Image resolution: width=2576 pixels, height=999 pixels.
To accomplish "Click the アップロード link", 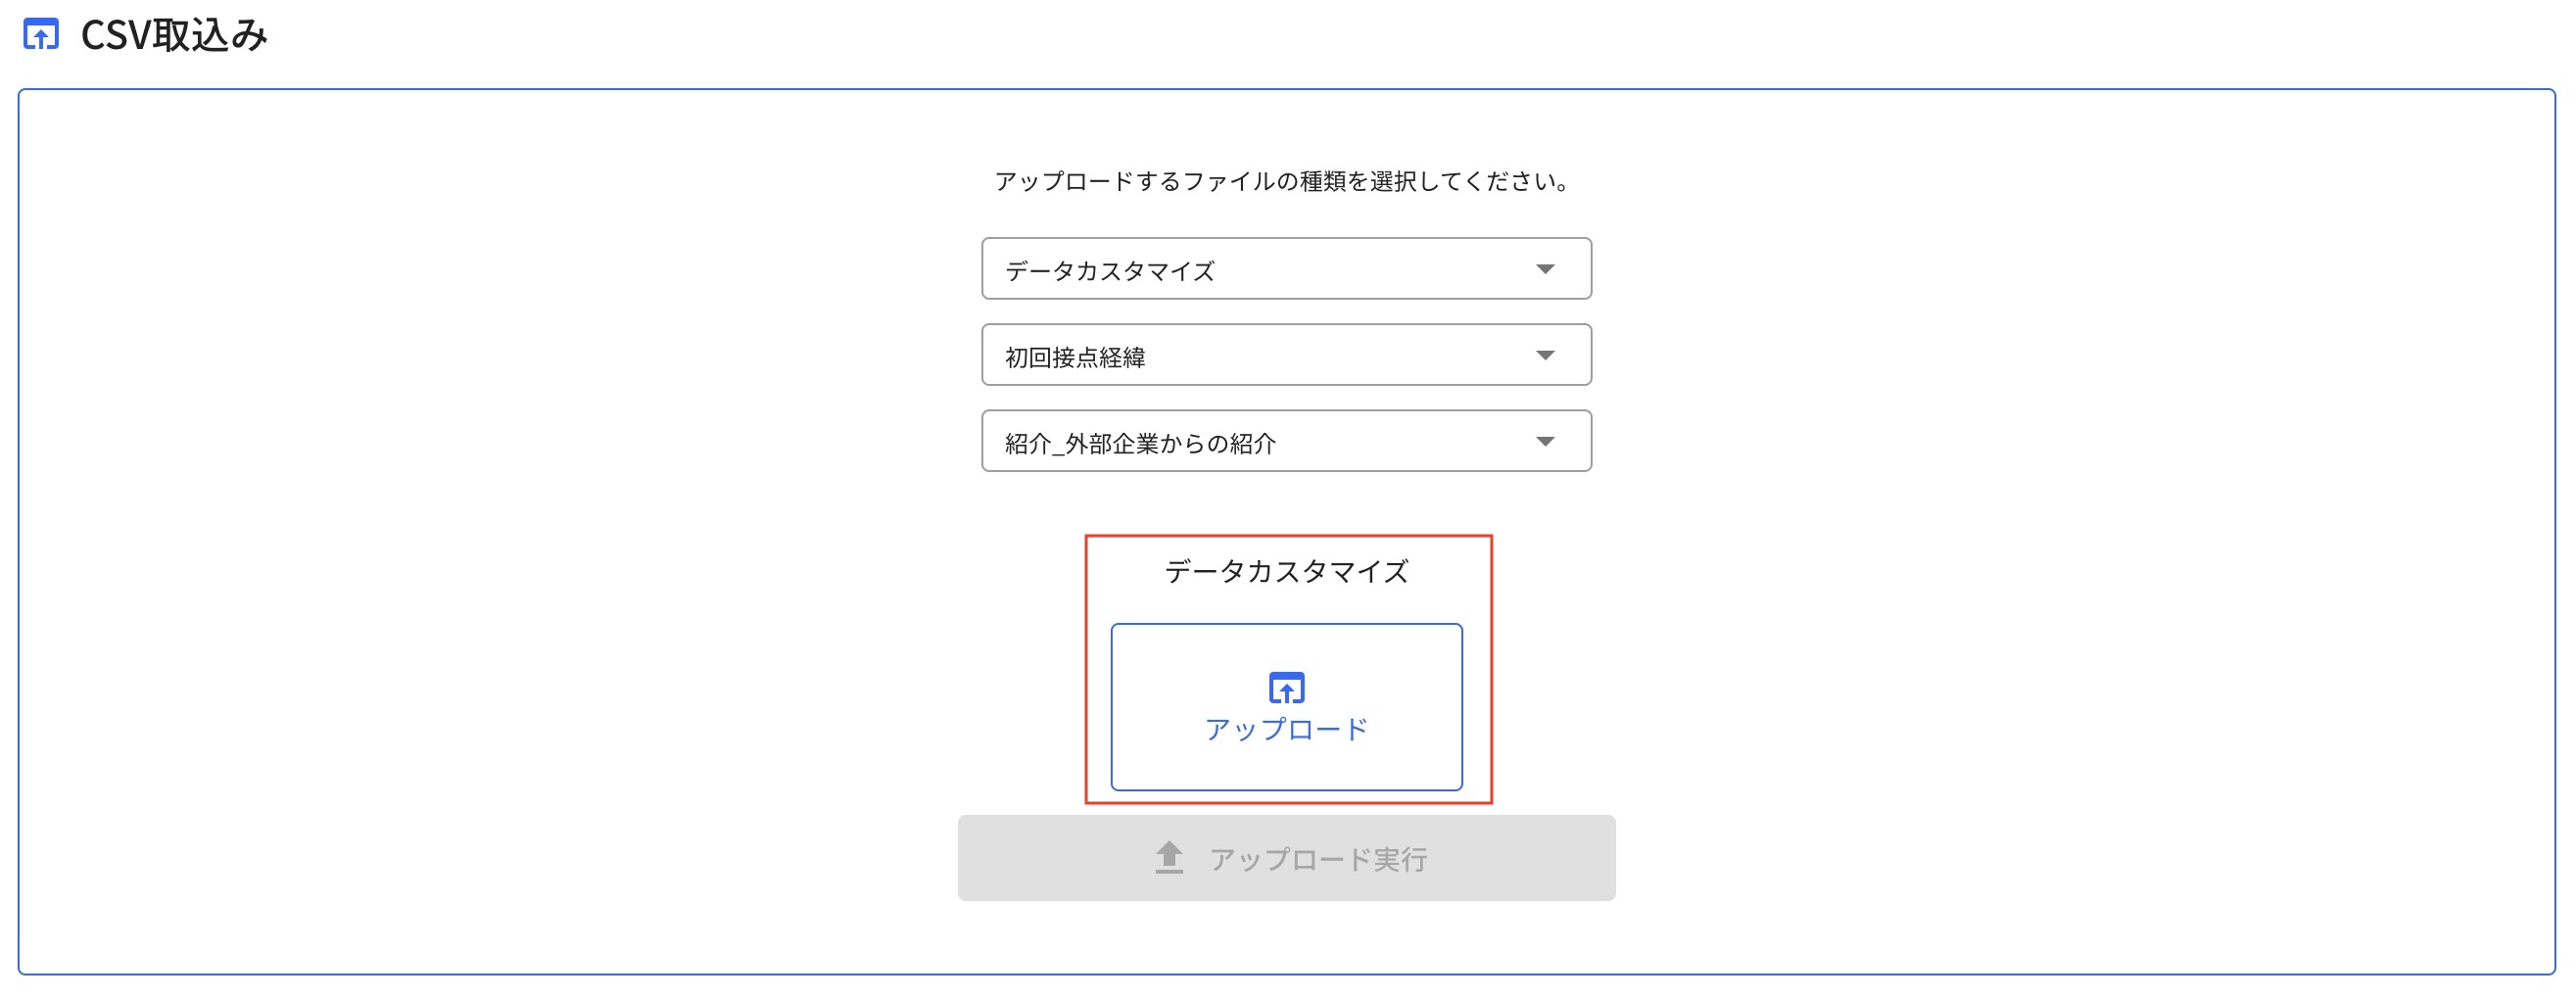I will [1286, 729].
